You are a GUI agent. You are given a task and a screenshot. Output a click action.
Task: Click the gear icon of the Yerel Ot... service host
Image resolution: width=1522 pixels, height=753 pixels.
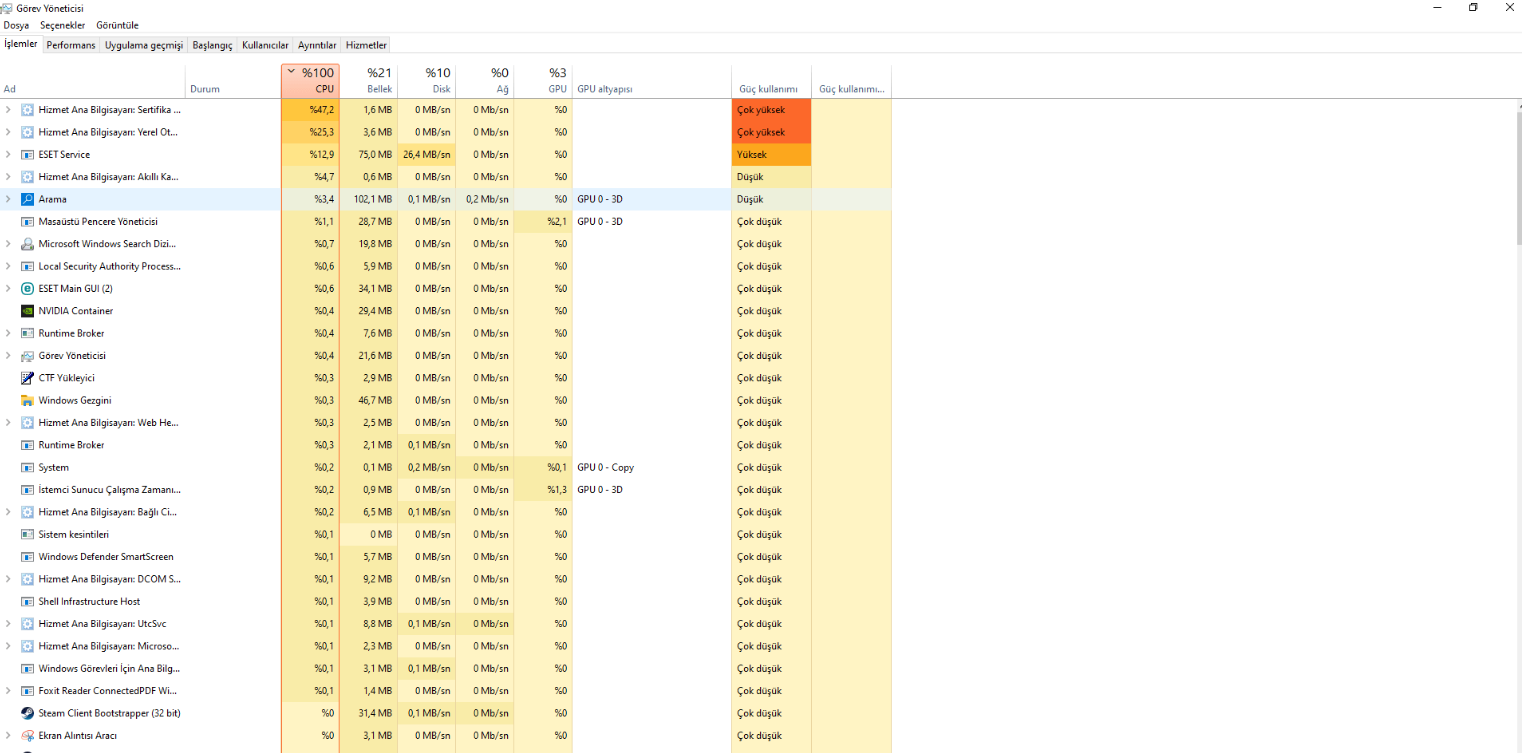click(27, 132)
